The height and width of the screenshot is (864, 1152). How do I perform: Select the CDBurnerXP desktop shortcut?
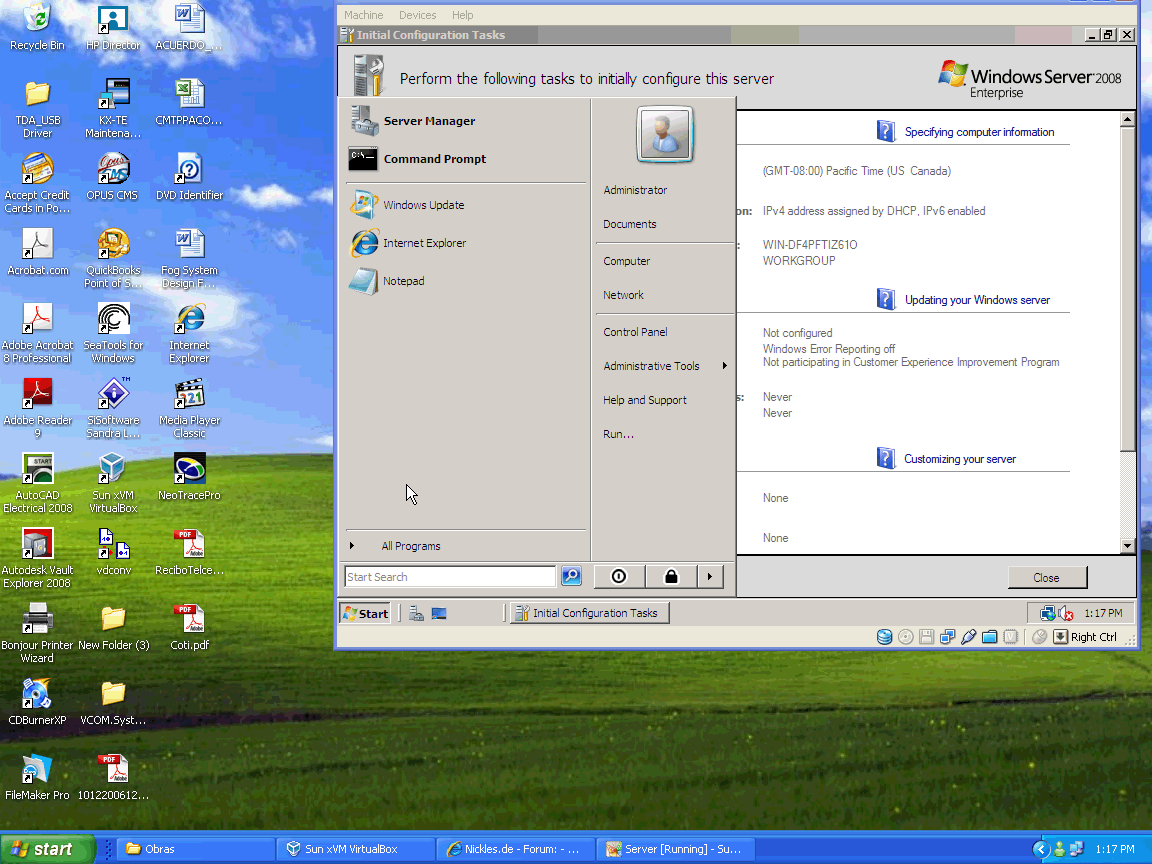coord(37,702)
